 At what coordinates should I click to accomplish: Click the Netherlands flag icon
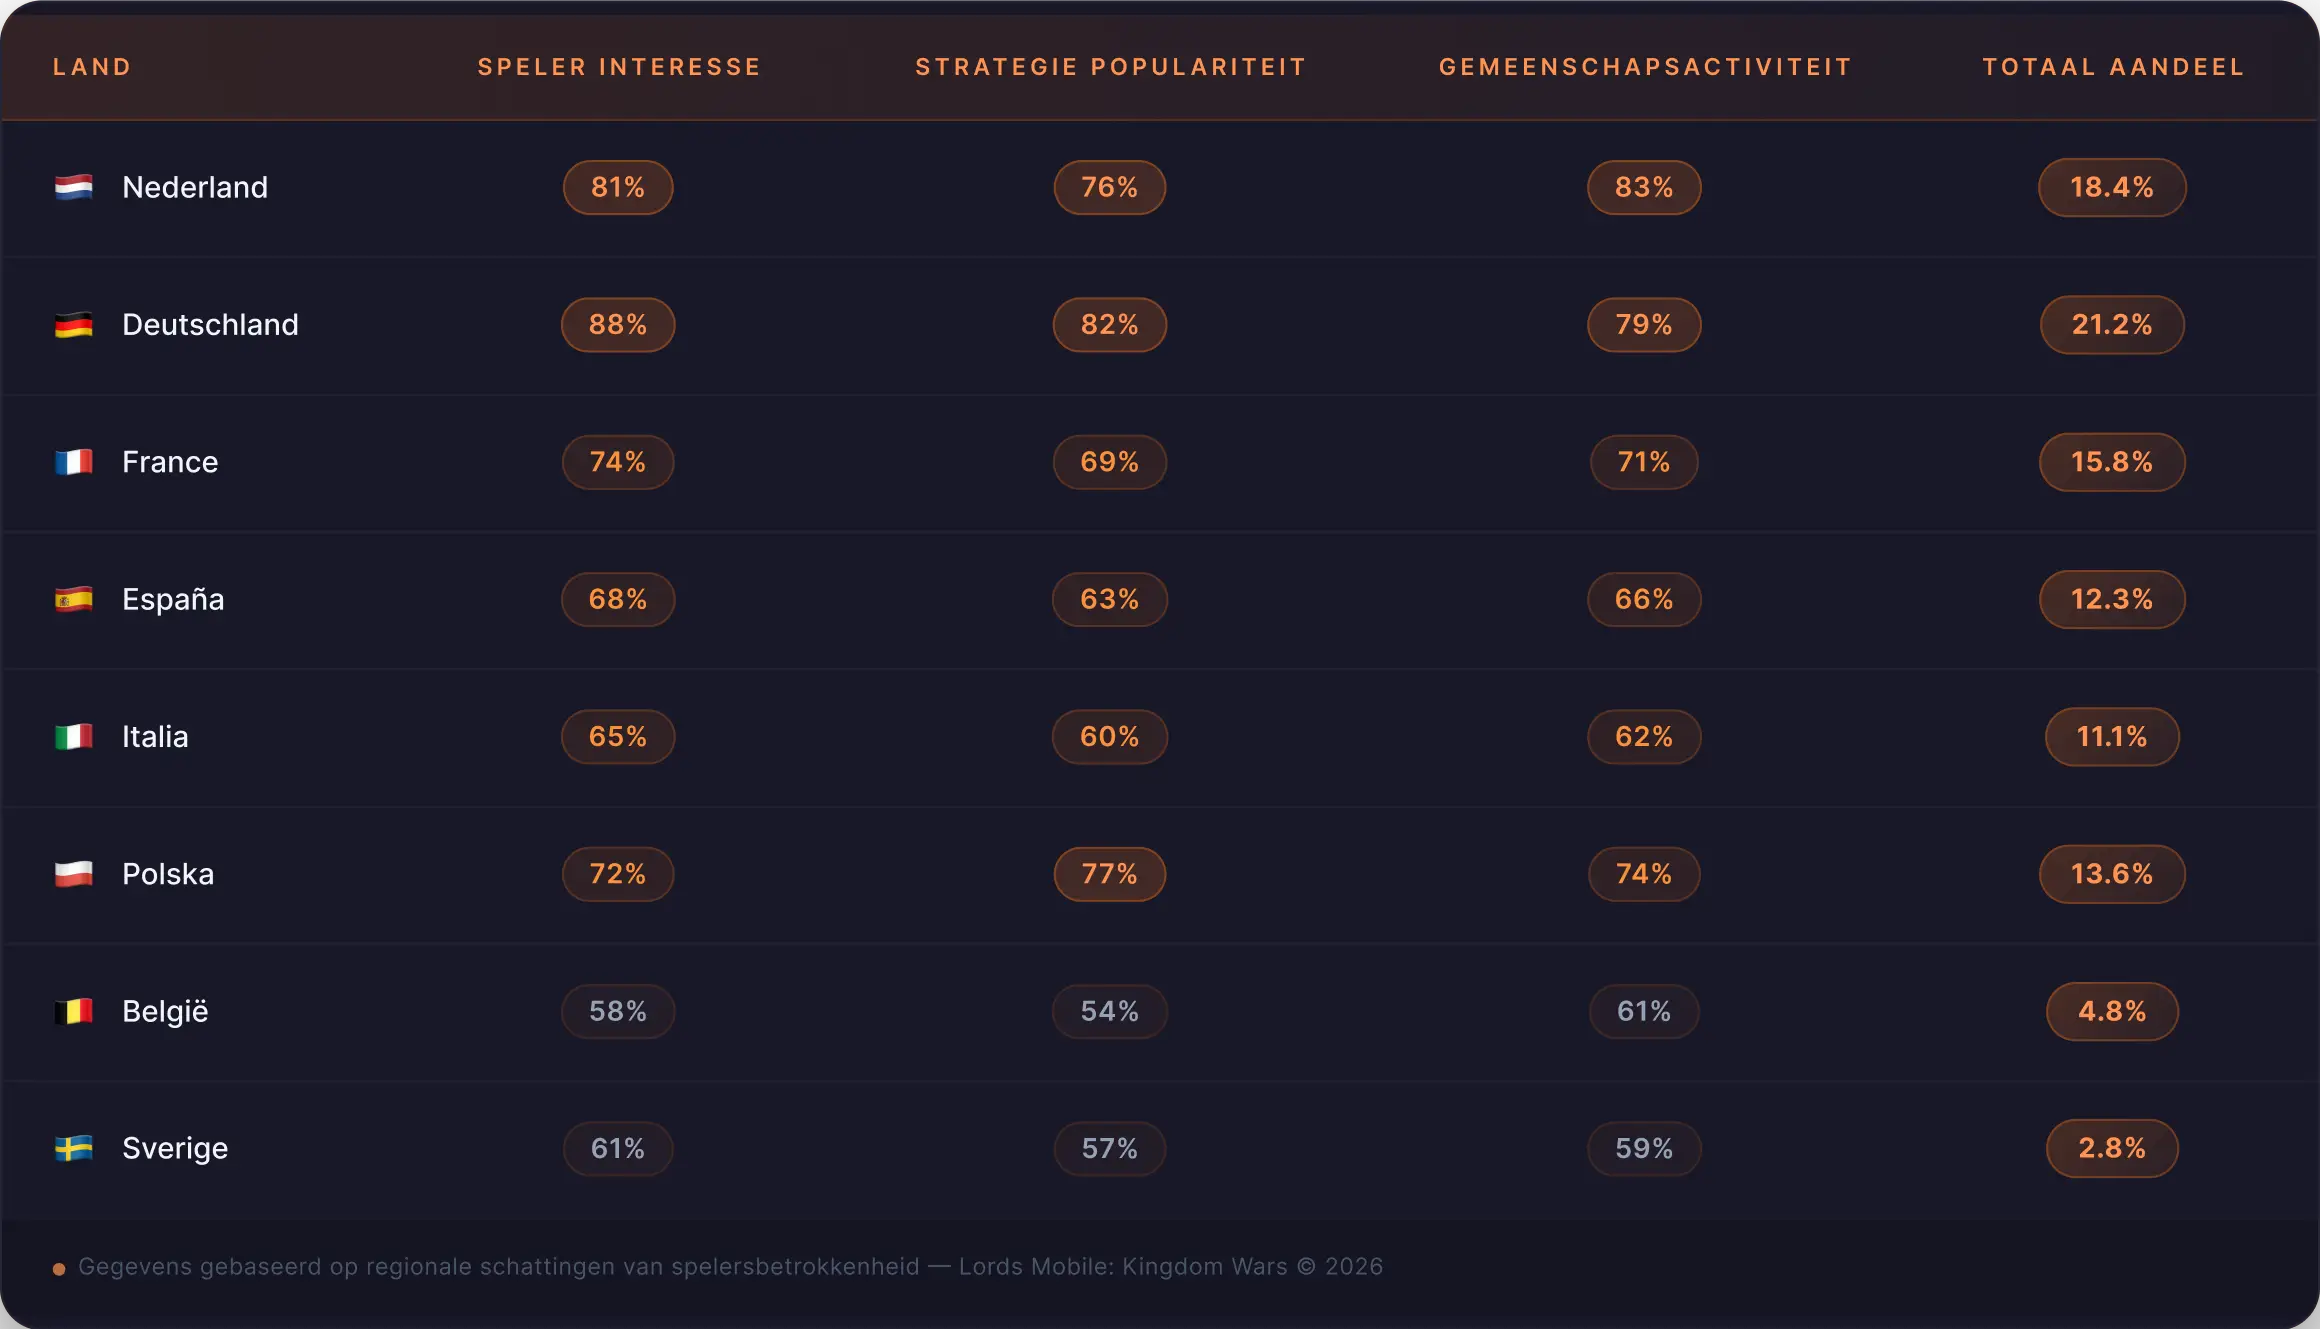73,187
